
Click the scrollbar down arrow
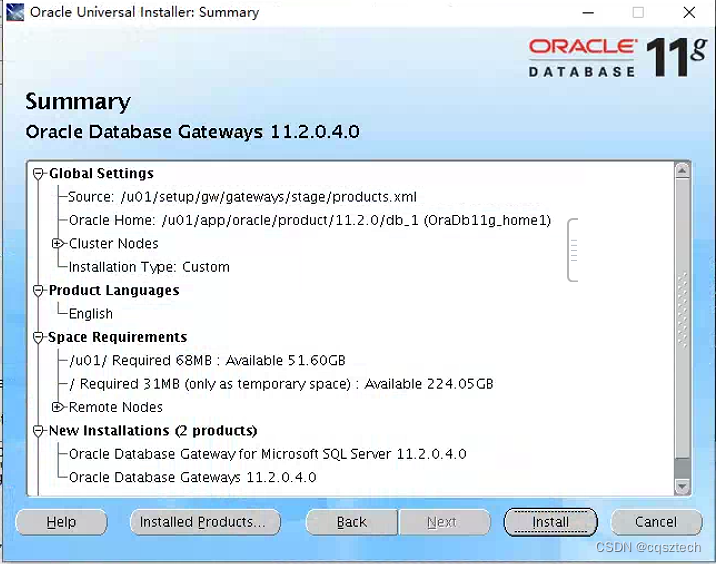(x=682, y=486)
